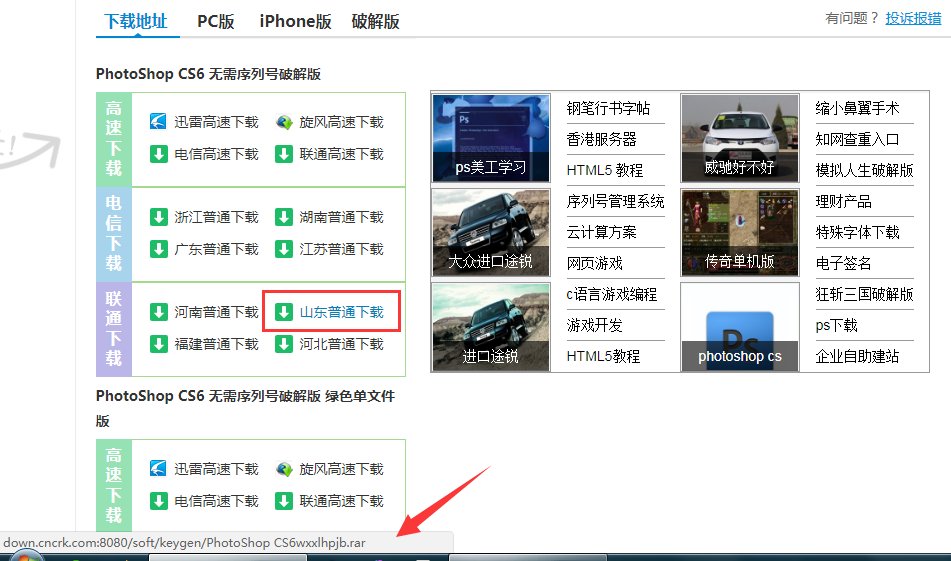
Task: Click the 模拟人生破解版 link
Action: (865, 170)
